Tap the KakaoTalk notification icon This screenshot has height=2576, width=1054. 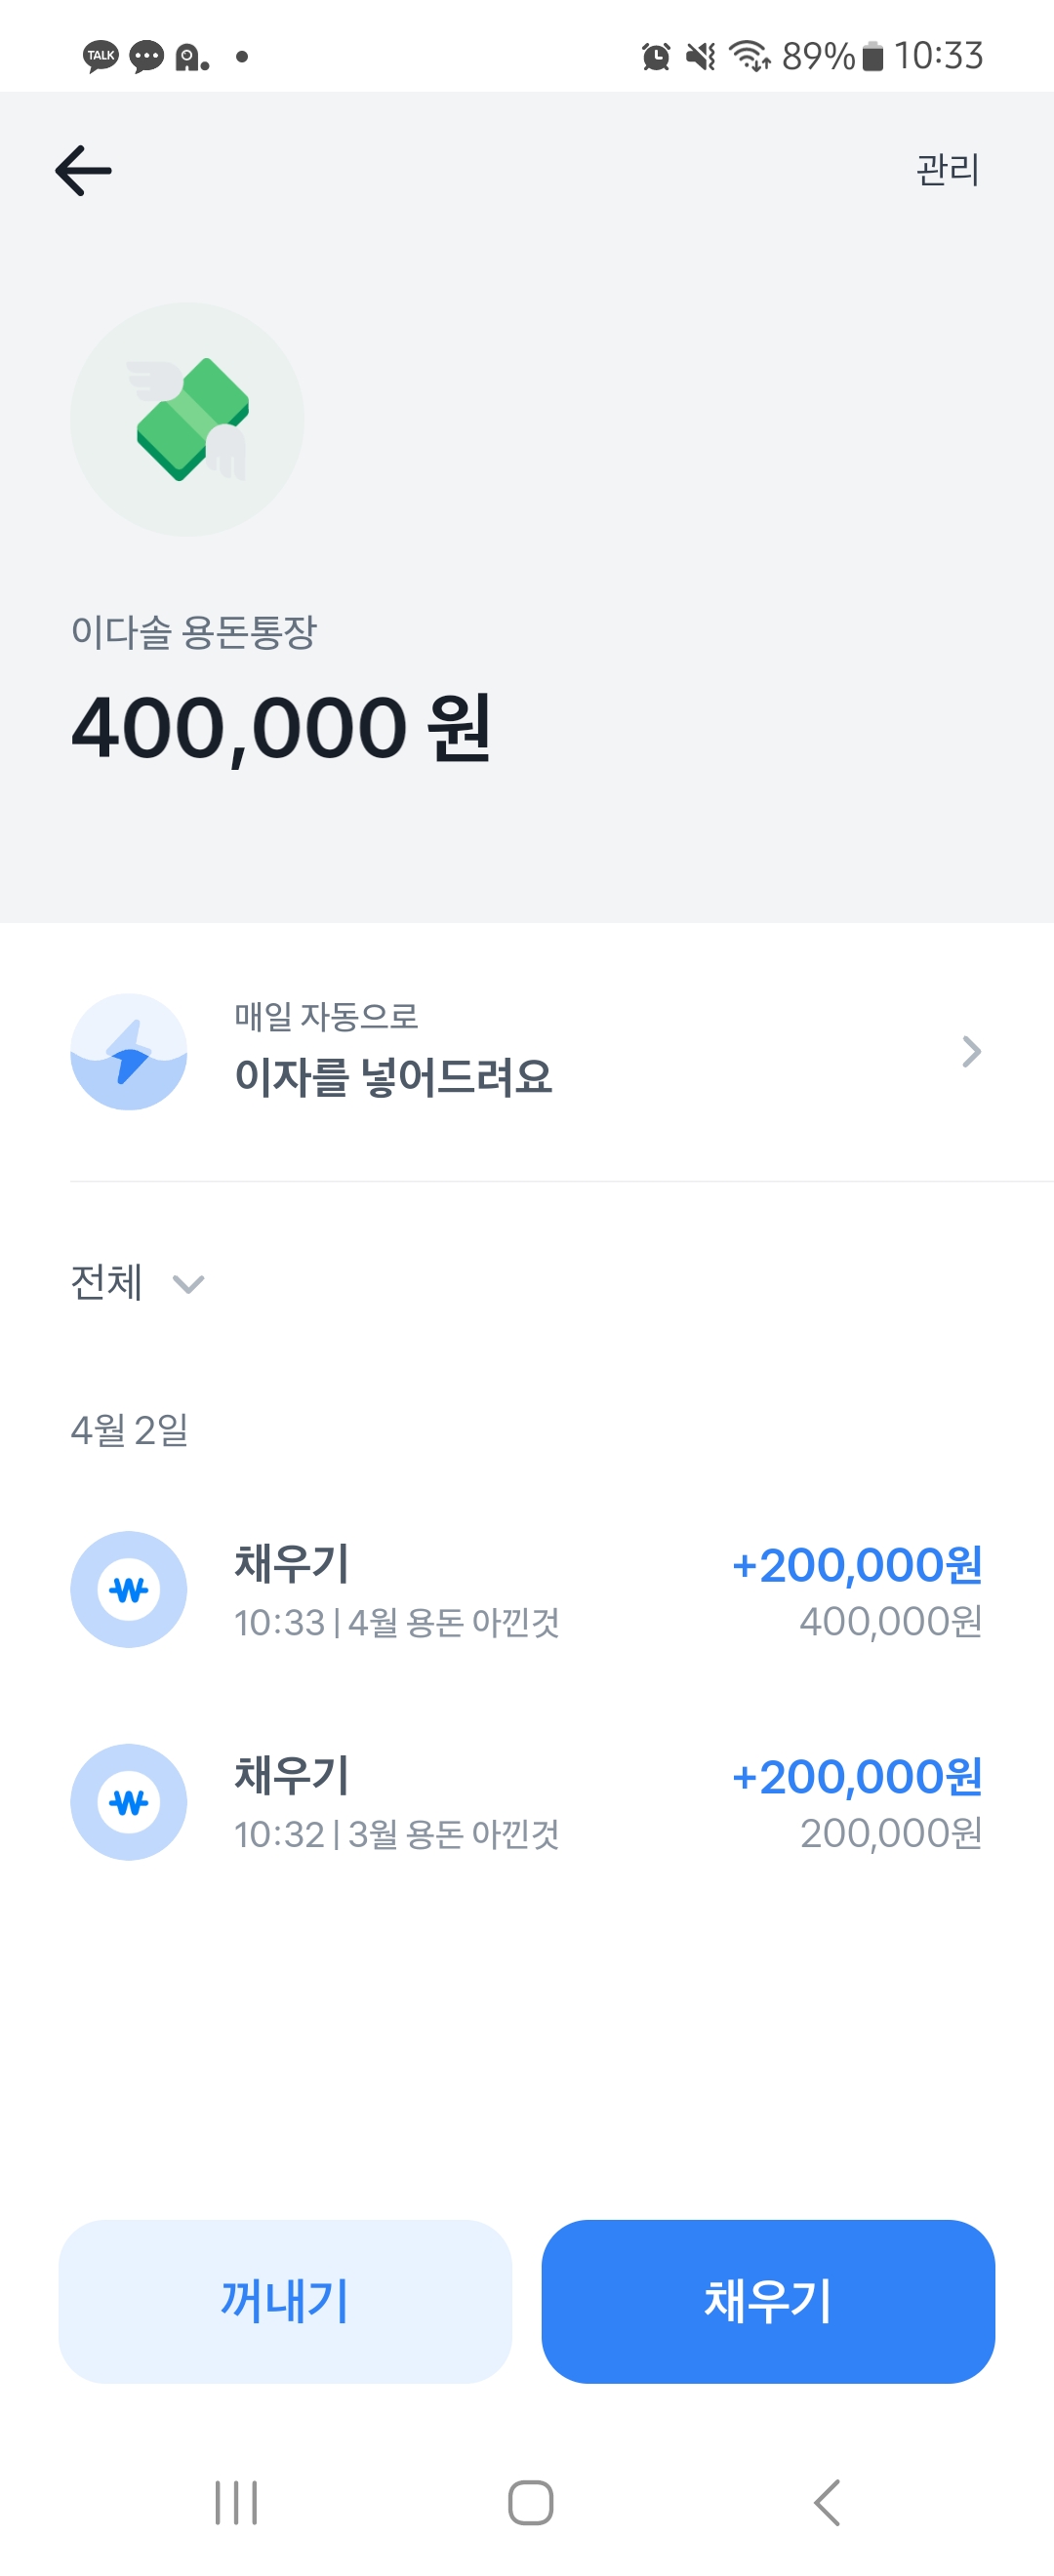tap(100, 56)
